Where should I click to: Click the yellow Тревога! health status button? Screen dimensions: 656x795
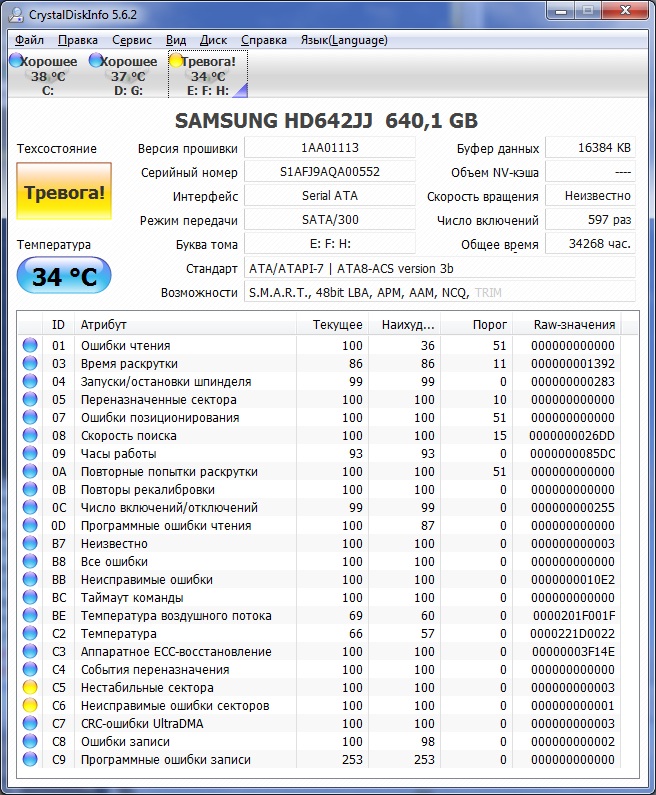point(64,191)
